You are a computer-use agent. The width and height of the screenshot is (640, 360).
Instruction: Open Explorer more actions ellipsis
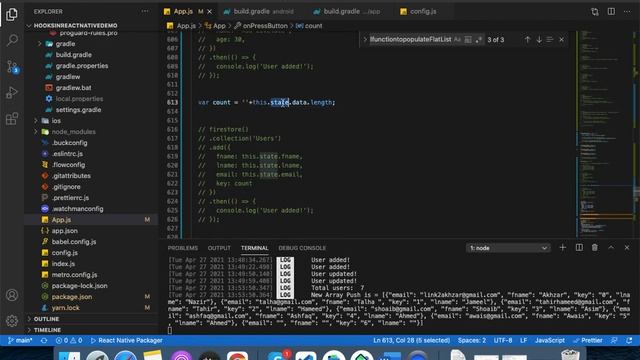145,11
